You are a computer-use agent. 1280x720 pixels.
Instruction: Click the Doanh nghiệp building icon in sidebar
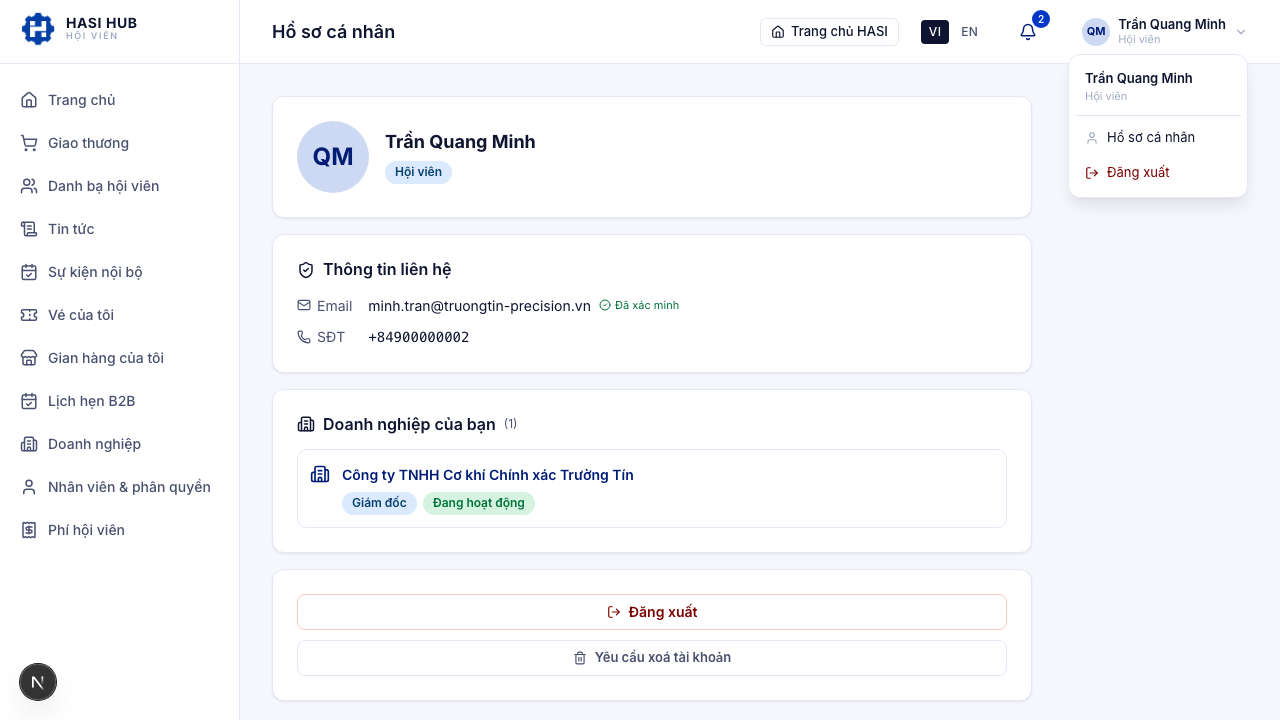(x=29, y=444)
